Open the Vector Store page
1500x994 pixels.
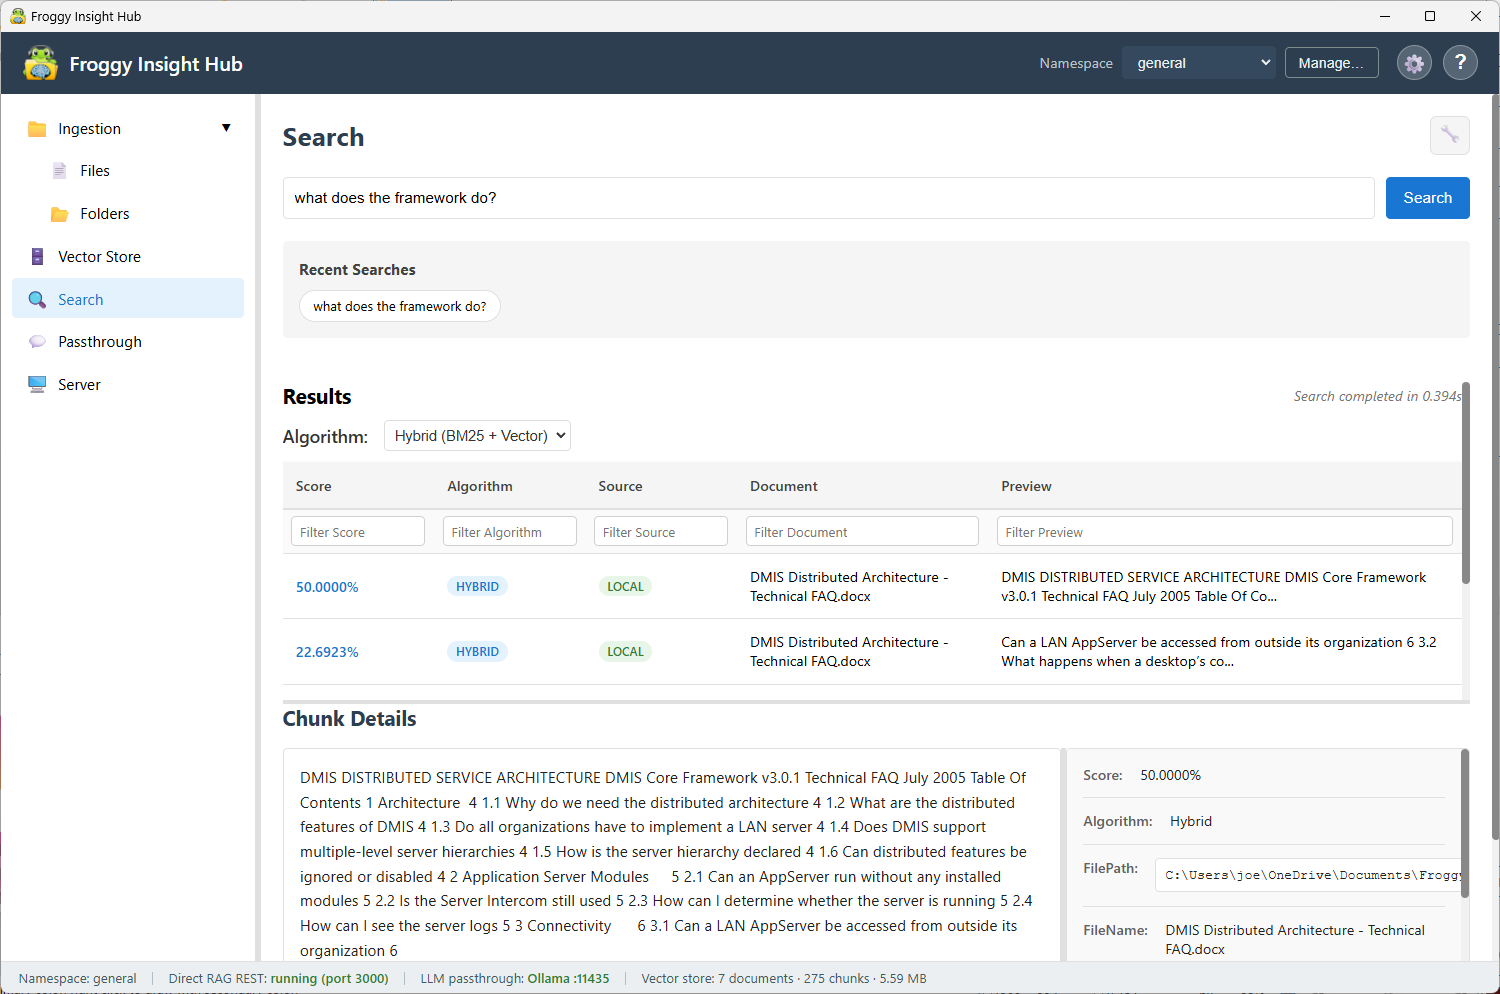[128, 257]
